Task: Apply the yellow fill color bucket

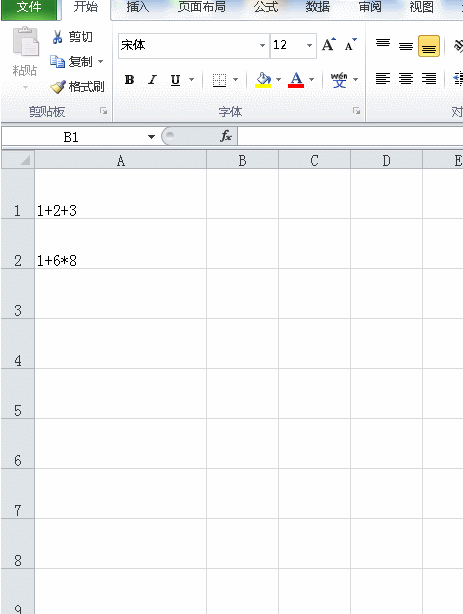Action: [263, 79]
